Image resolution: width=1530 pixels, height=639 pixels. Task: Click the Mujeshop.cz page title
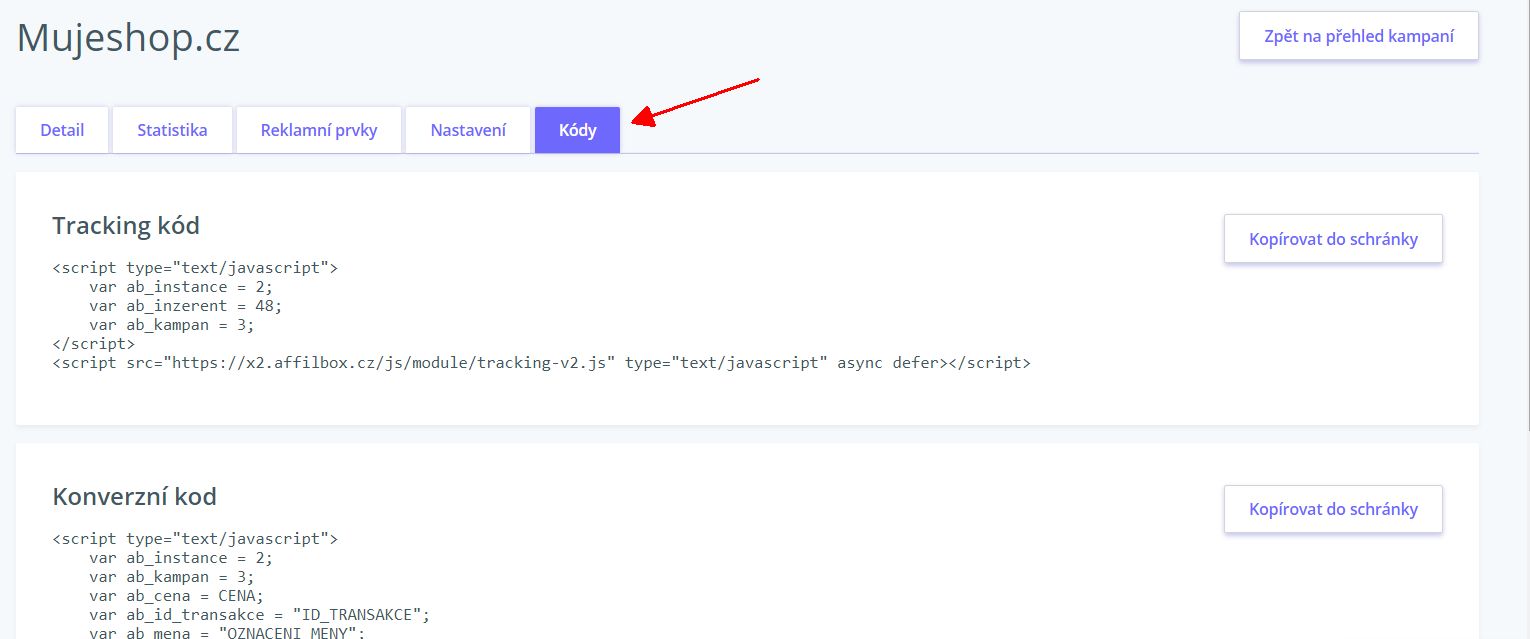click(128, 39)
